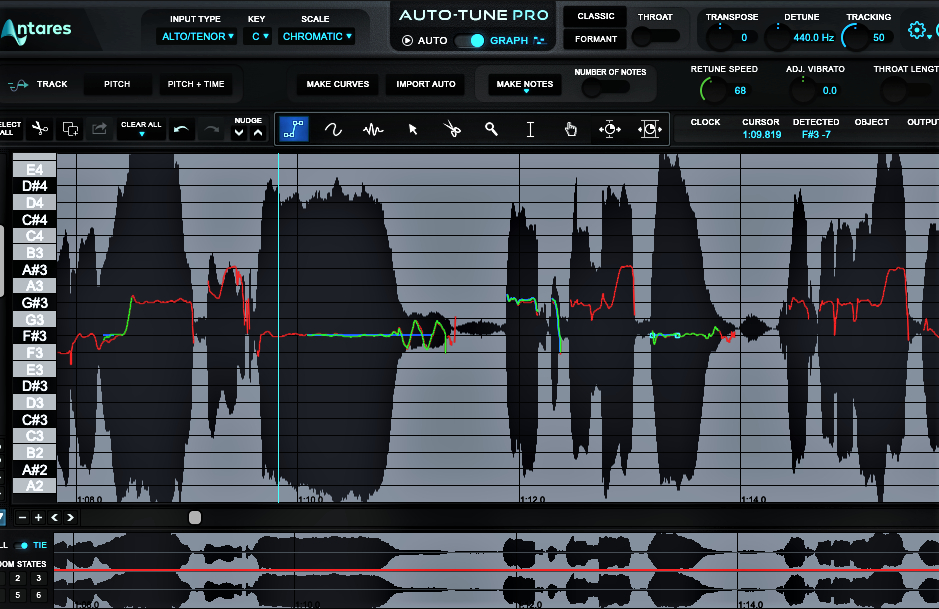Click the Import Auto button
The height and width of the screenshot is (609, 939).
click(426, 84)
